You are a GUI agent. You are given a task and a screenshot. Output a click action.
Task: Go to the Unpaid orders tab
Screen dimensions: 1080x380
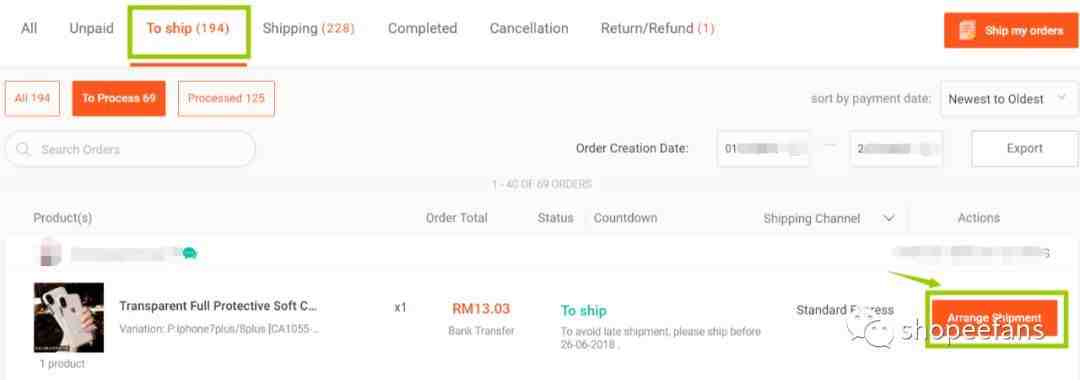pyautogui.click(x=92, y=29)
